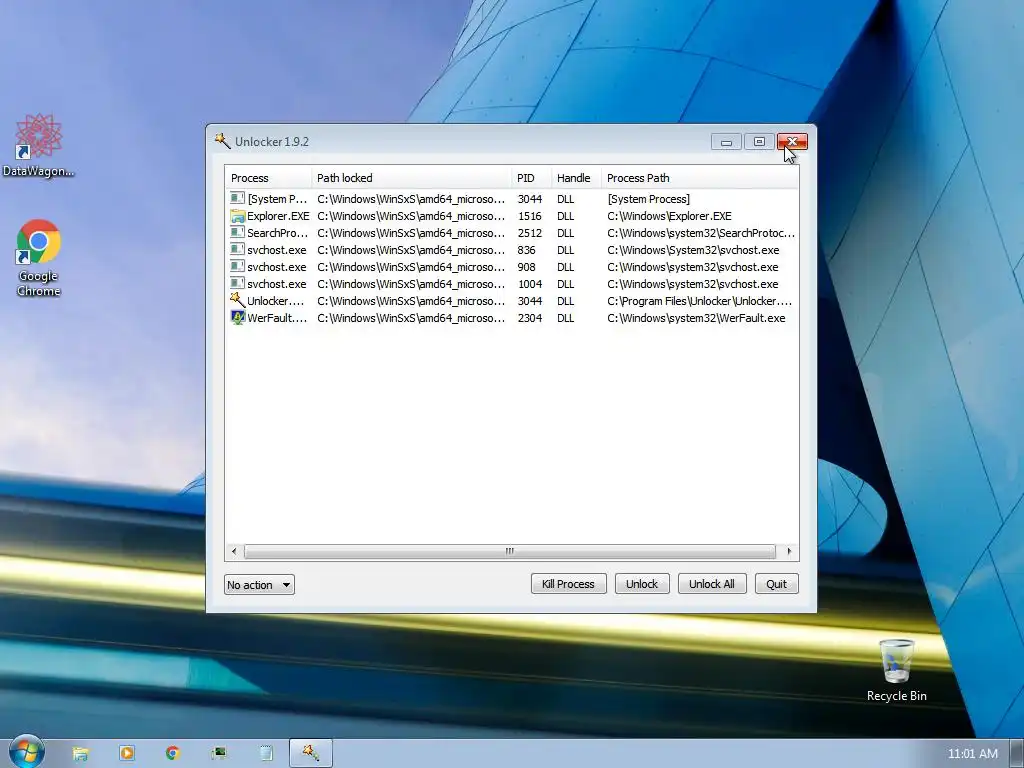Screen dimensions: 1024x768
Task: Click PID value 908
Action: coord(526,267)
